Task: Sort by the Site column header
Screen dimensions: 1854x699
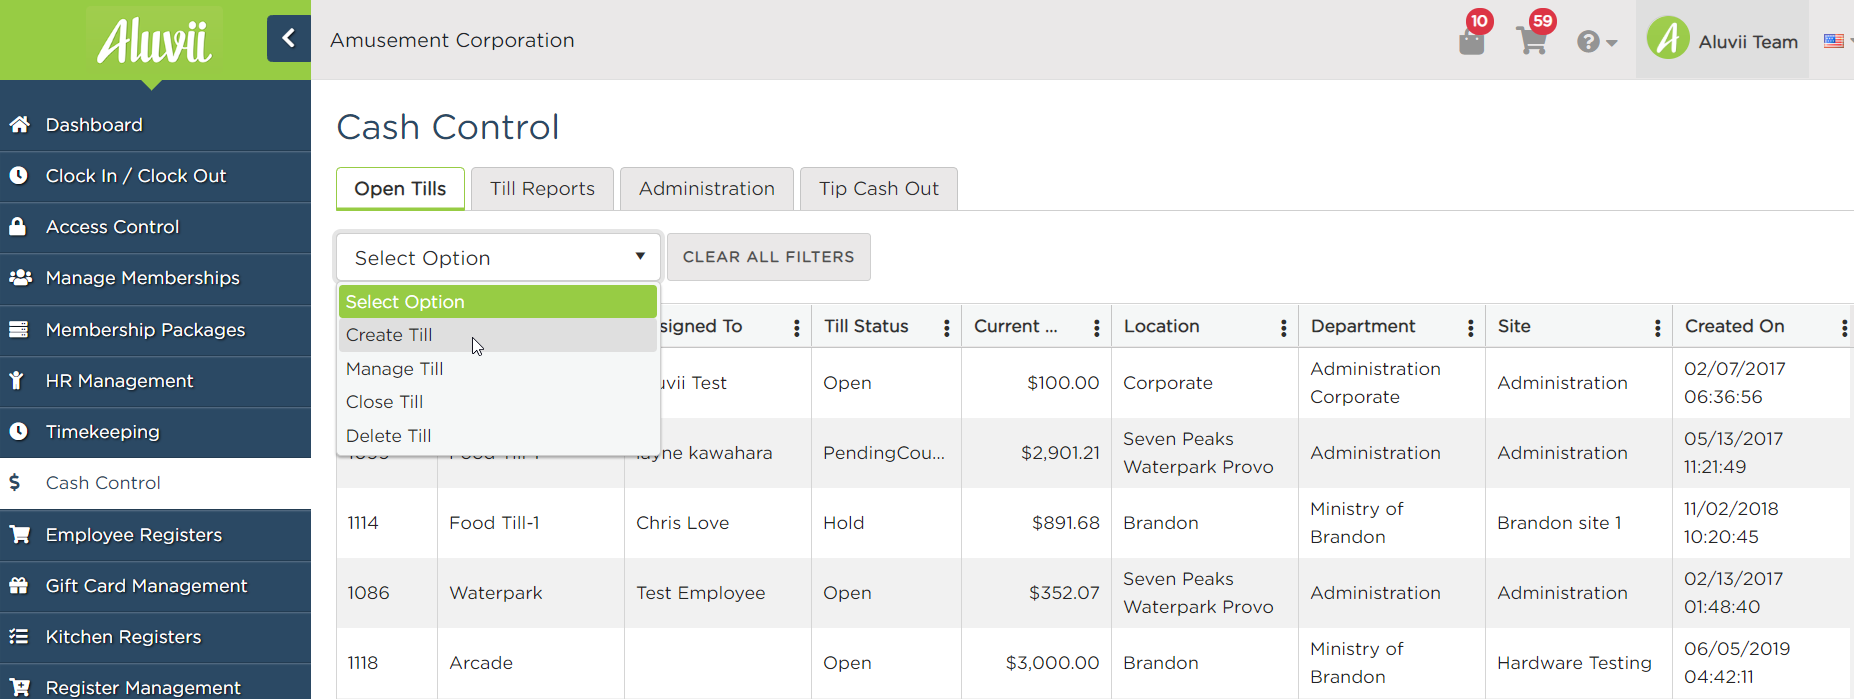Action: coord(1514,326)
